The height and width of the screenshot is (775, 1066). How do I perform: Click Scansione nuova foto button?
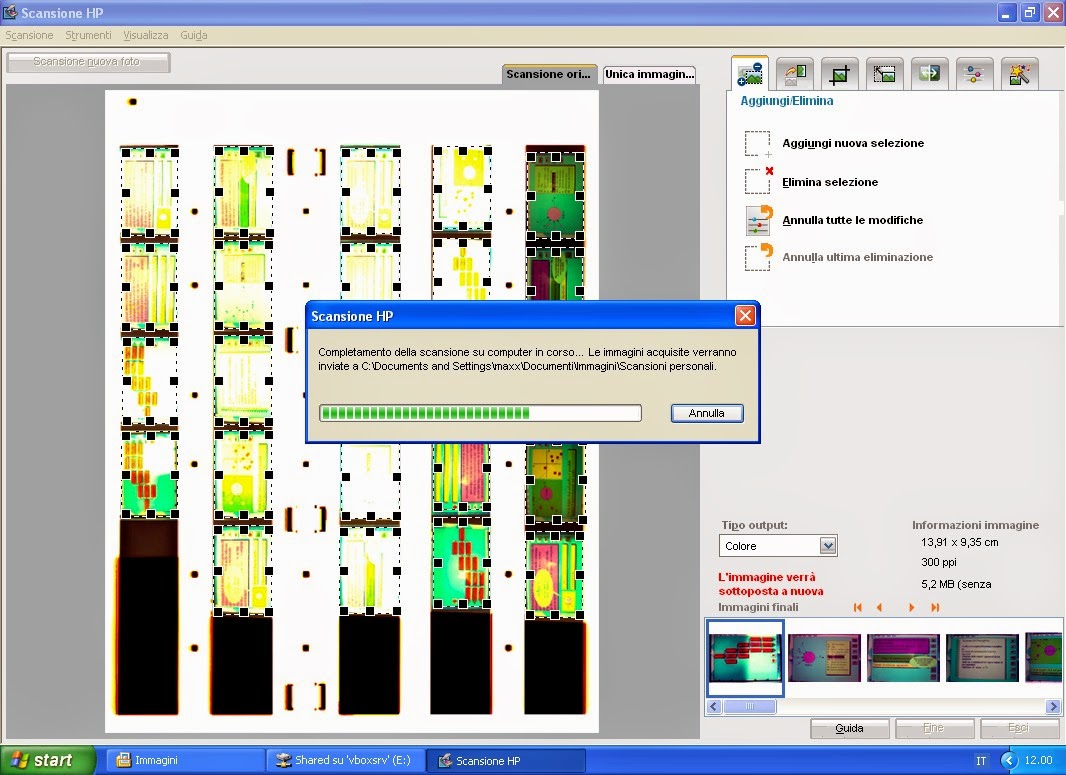pyautogui.click(x=88, y=62)
